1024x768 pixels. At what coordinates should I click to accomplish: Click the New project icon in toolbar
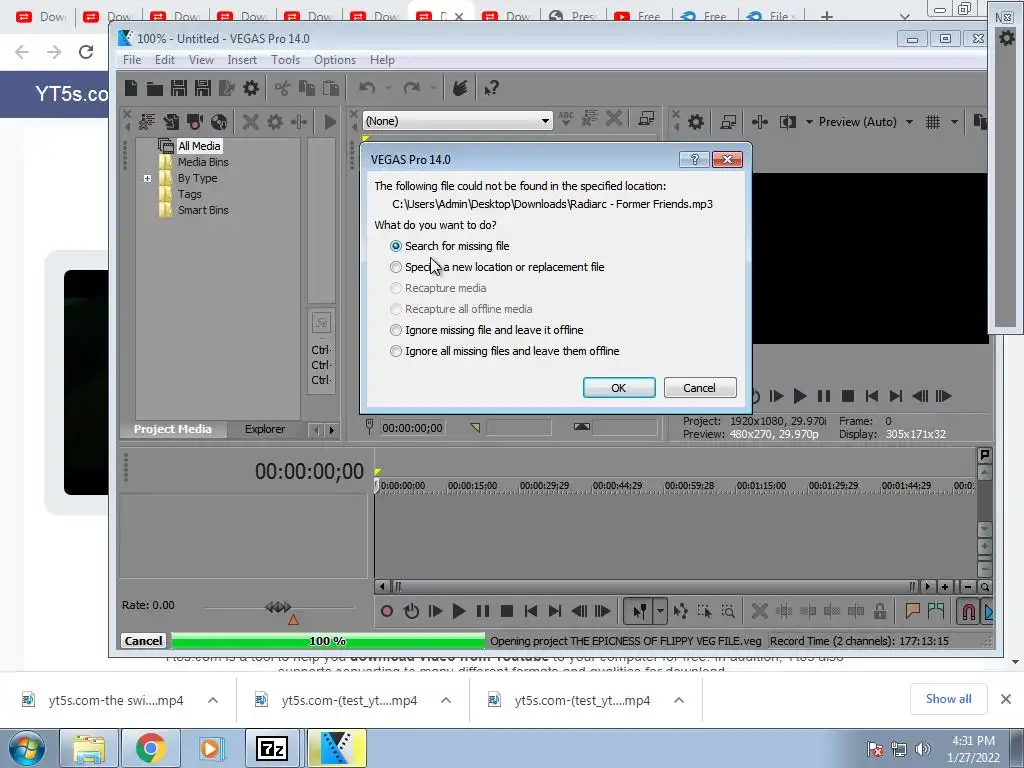(131, 88)
